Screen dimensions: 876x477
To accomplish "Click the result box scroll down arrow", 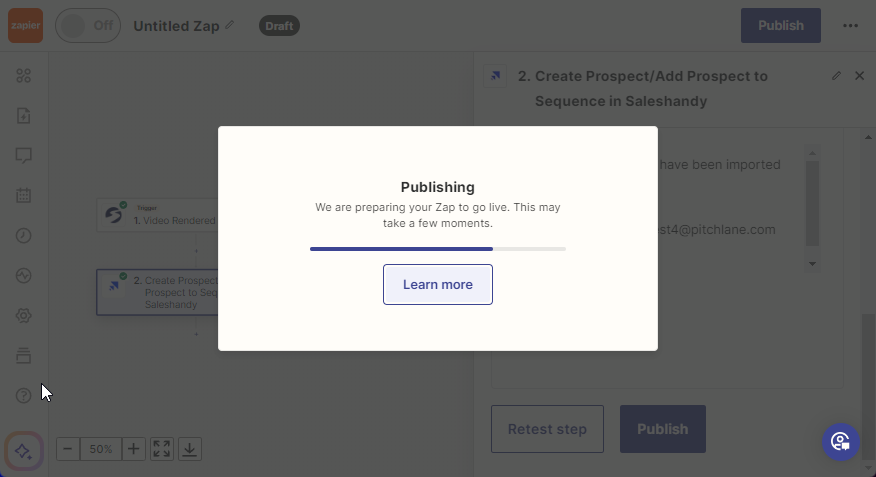I will 812,264.
